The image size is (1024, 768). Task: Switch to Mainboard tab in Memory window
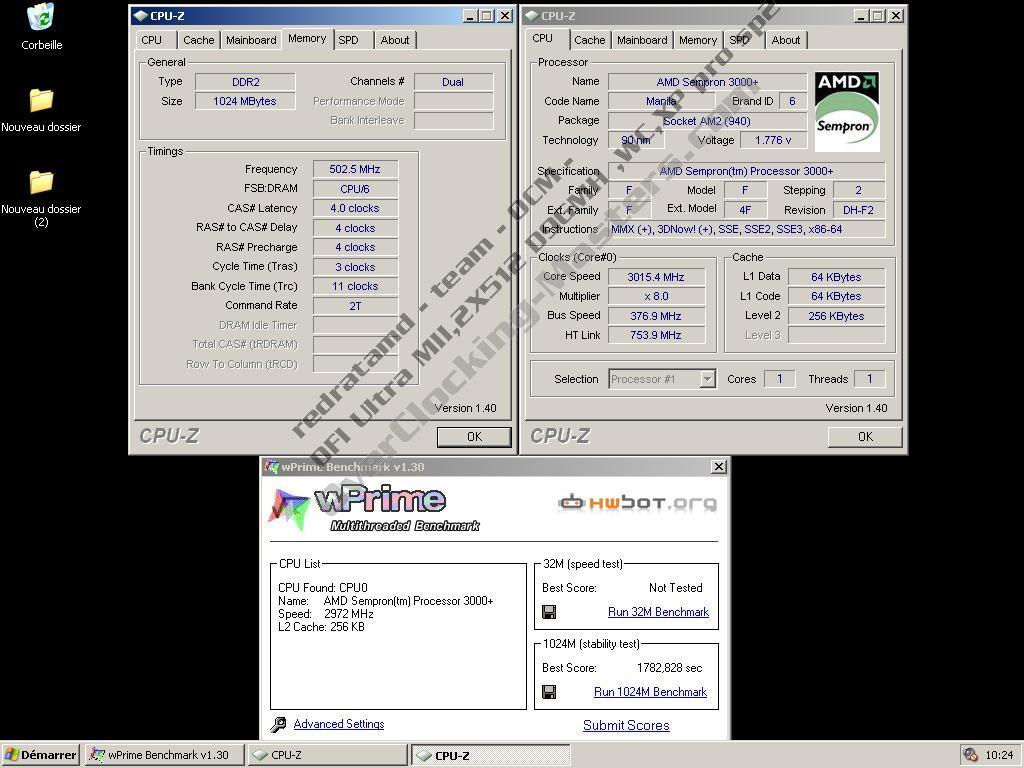coord(251,40)
